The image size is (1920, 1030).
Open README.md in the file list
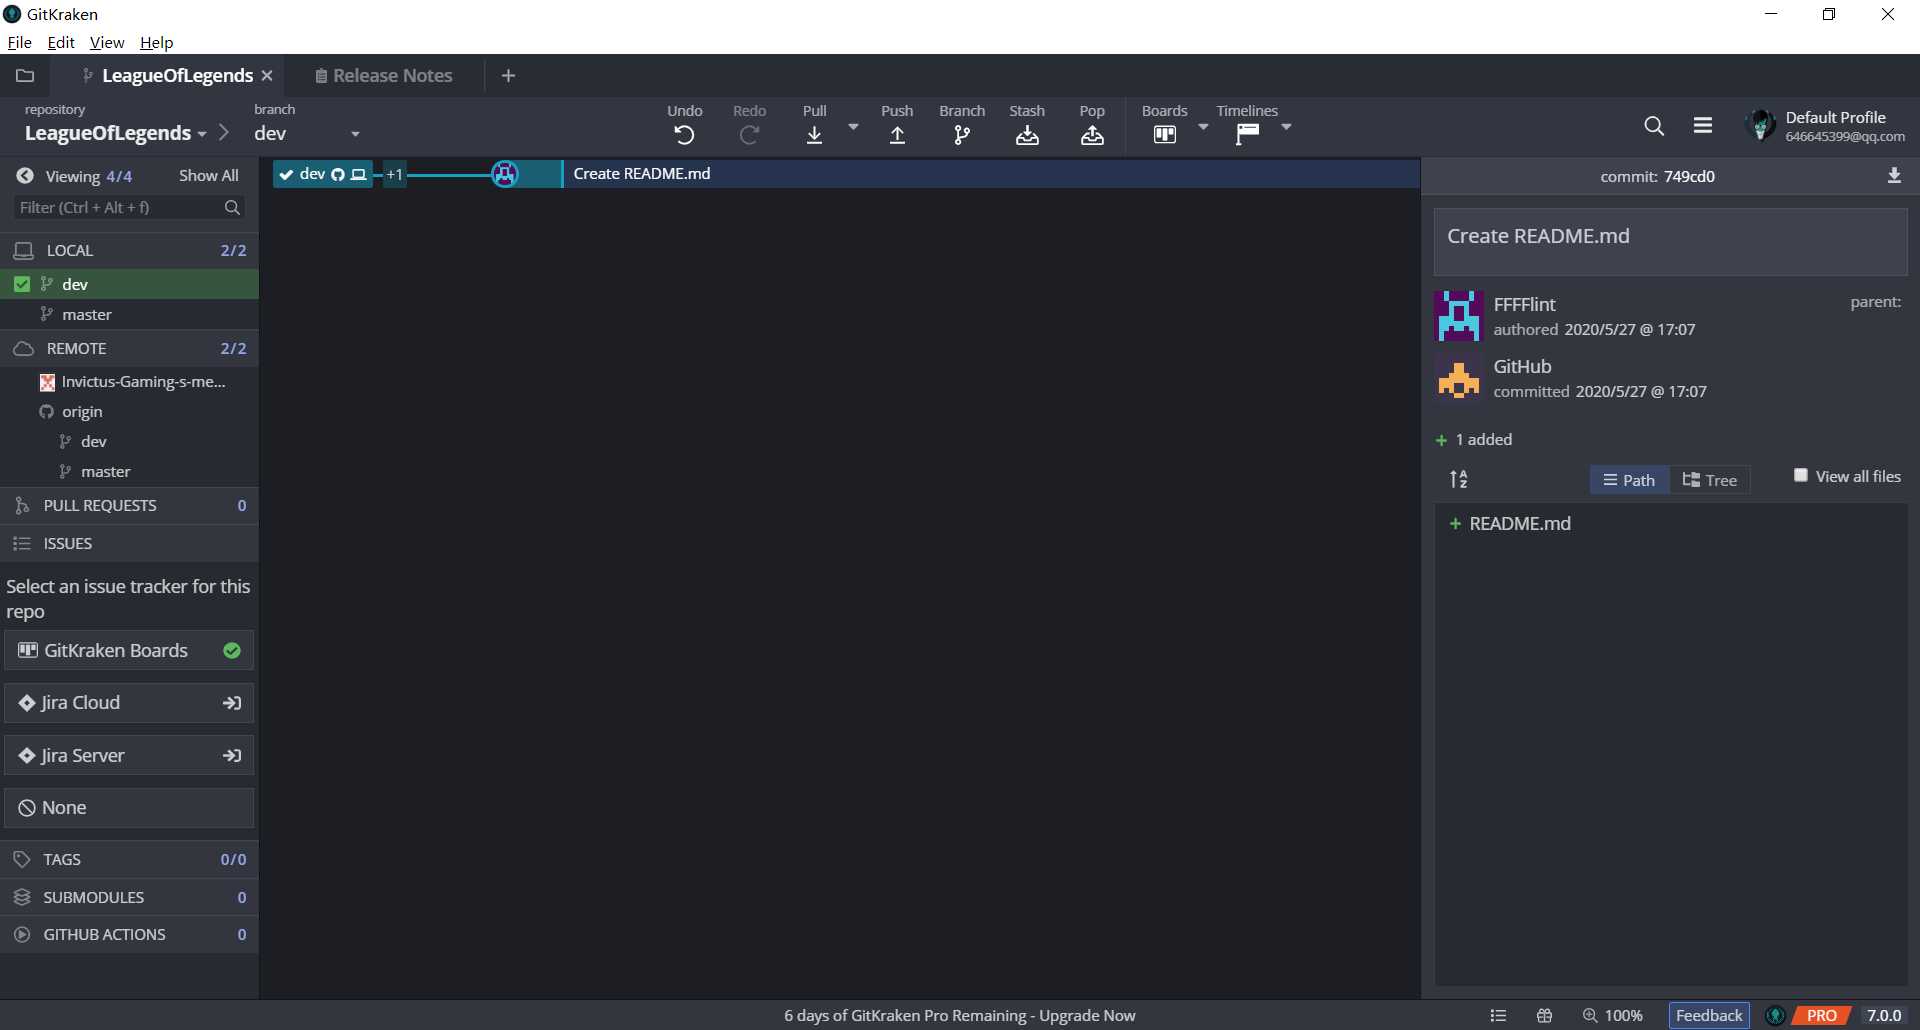coord(1520,524)
